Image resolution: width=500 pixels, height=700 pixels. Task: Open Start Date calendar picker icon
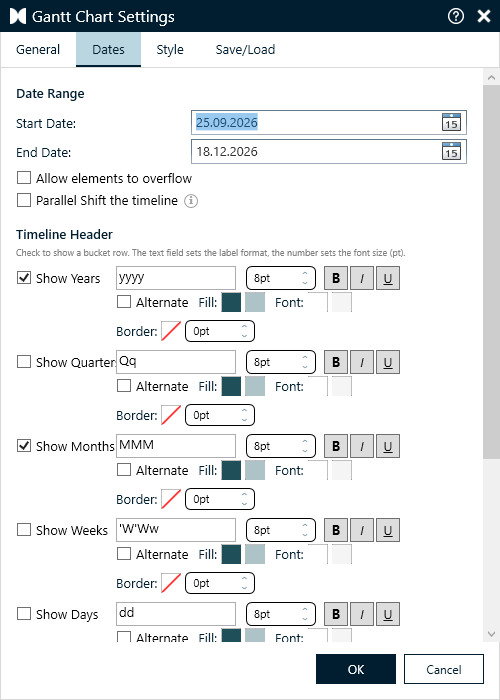pyautogui.click(x=451, y=122)
